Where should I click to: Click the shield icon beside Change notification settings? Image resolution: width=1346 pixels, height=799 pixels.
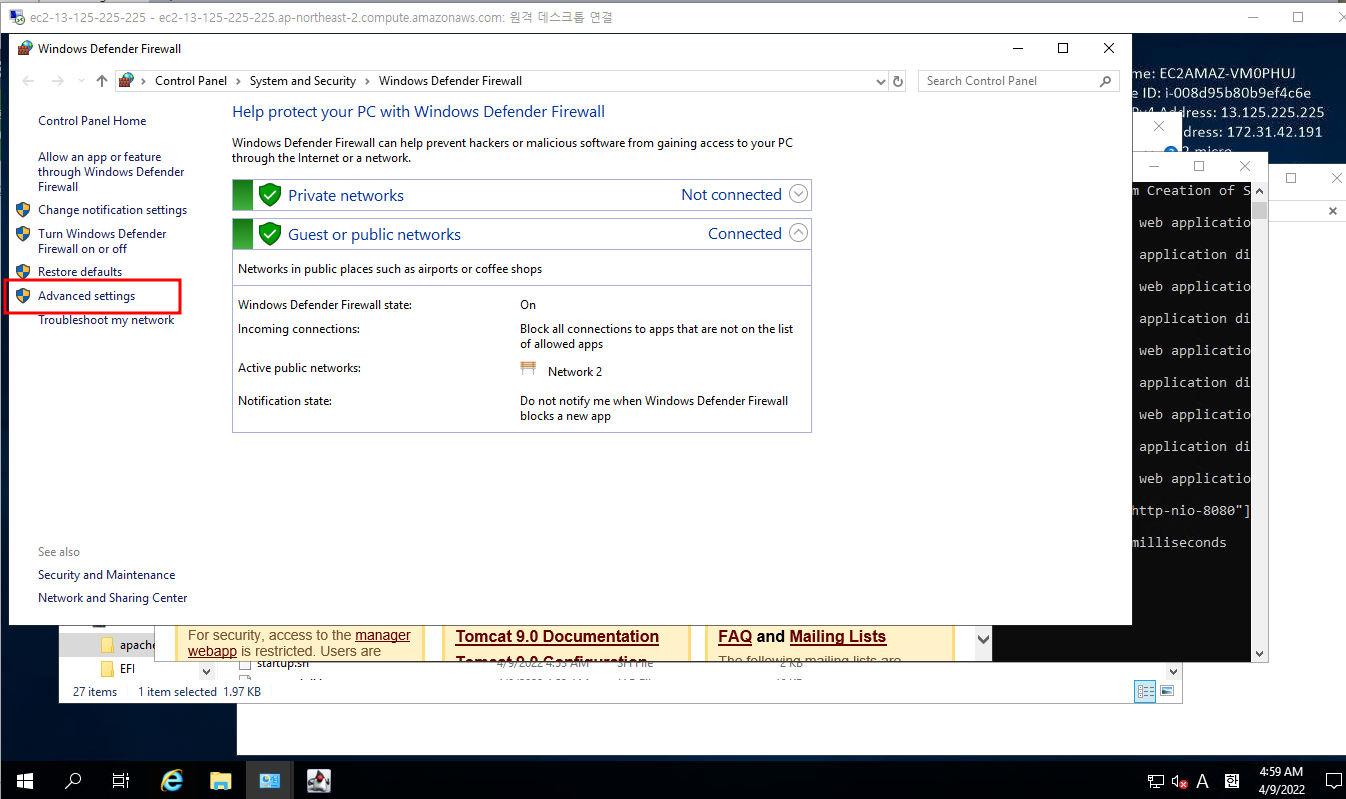click(x=24, y=210)
